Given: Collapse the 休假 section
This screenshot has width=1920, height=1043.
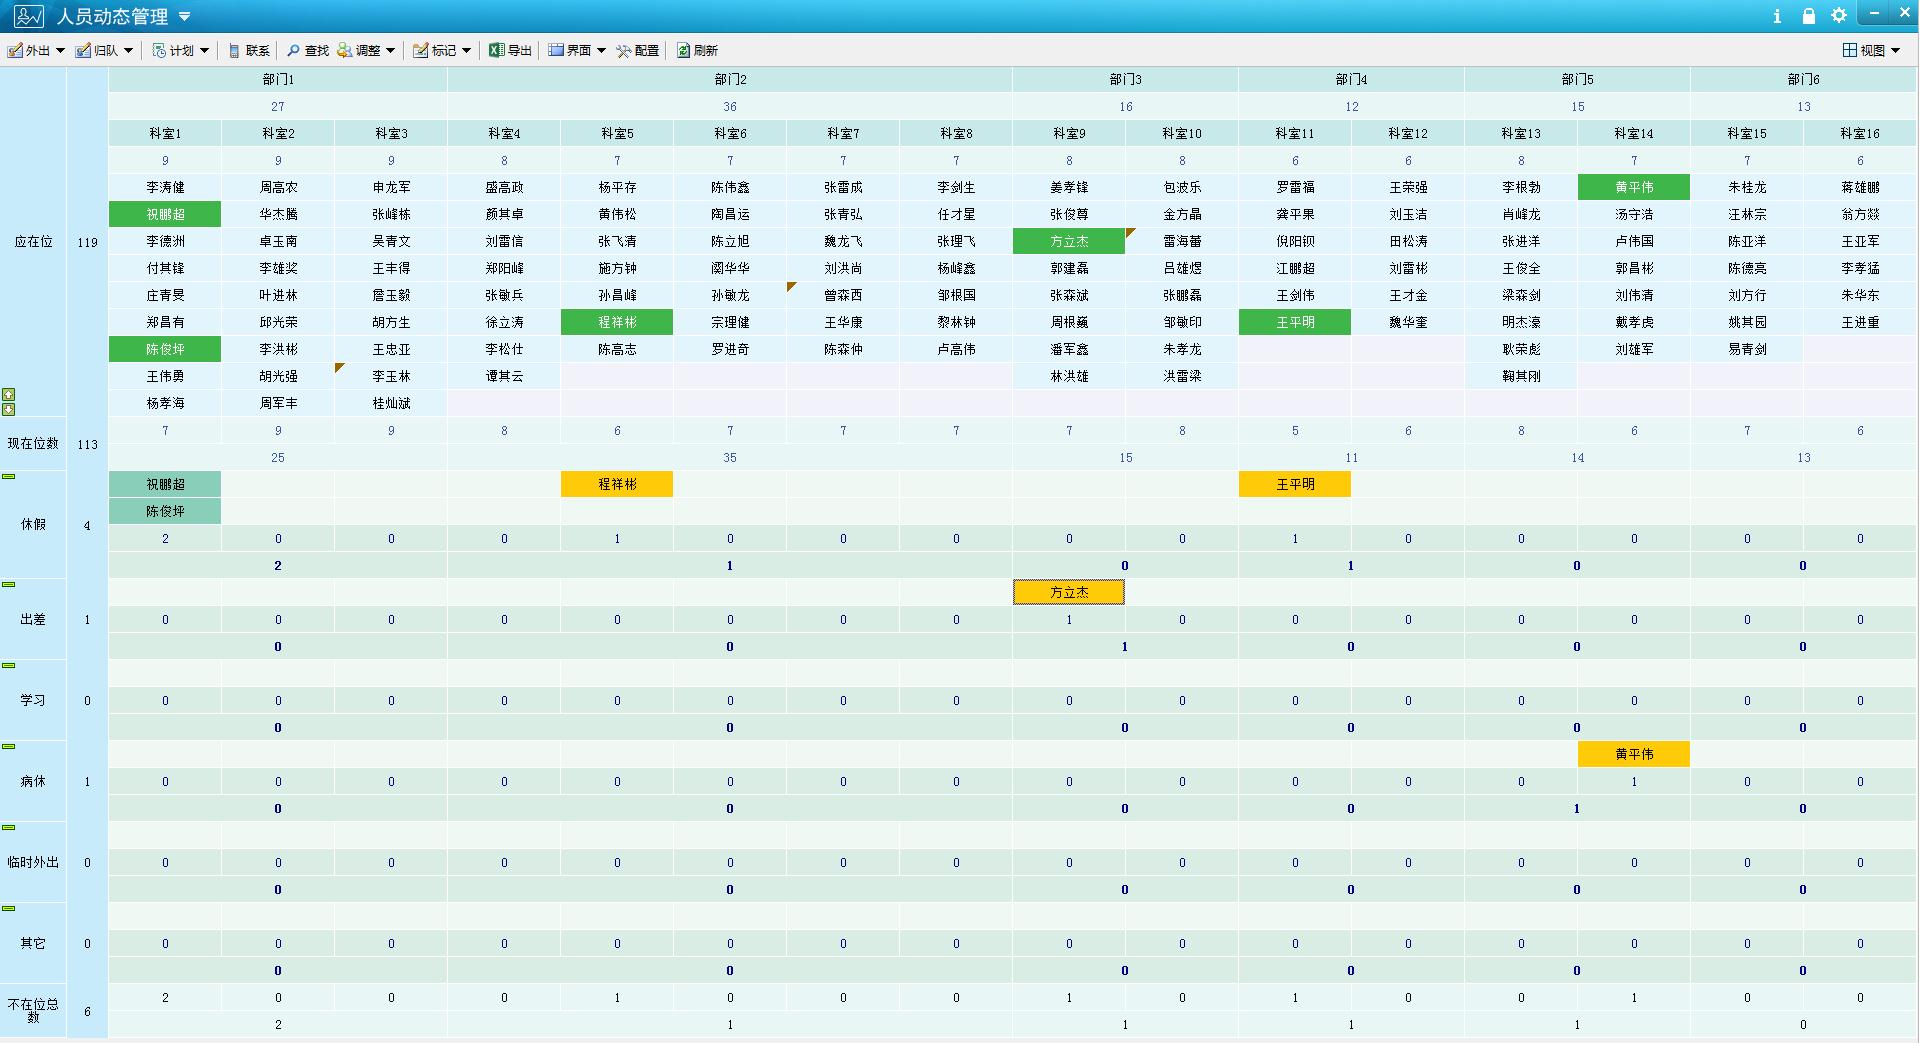Looking at the screenshot, I should pyautogui.click(x=9, y=477).
